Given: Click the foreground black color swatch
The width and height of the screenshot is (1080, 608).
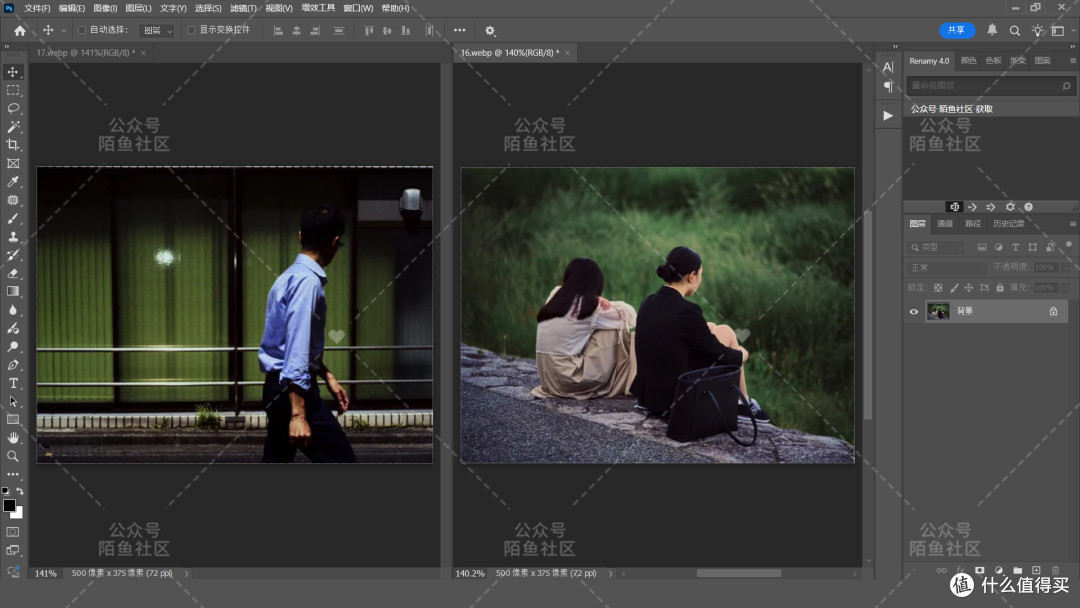Looking at the screenshot, I should coord(9,506).
